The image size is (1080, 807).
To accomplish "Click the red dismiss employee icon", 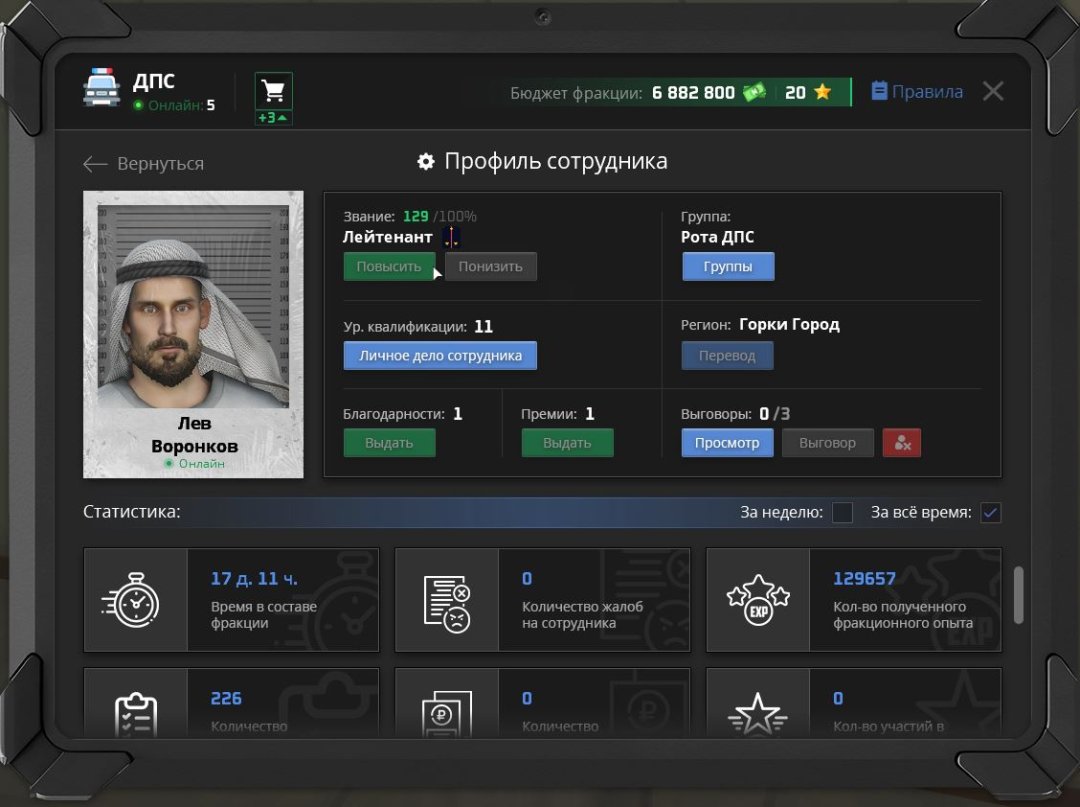I will pyautogui.click(x=902, y=443).
